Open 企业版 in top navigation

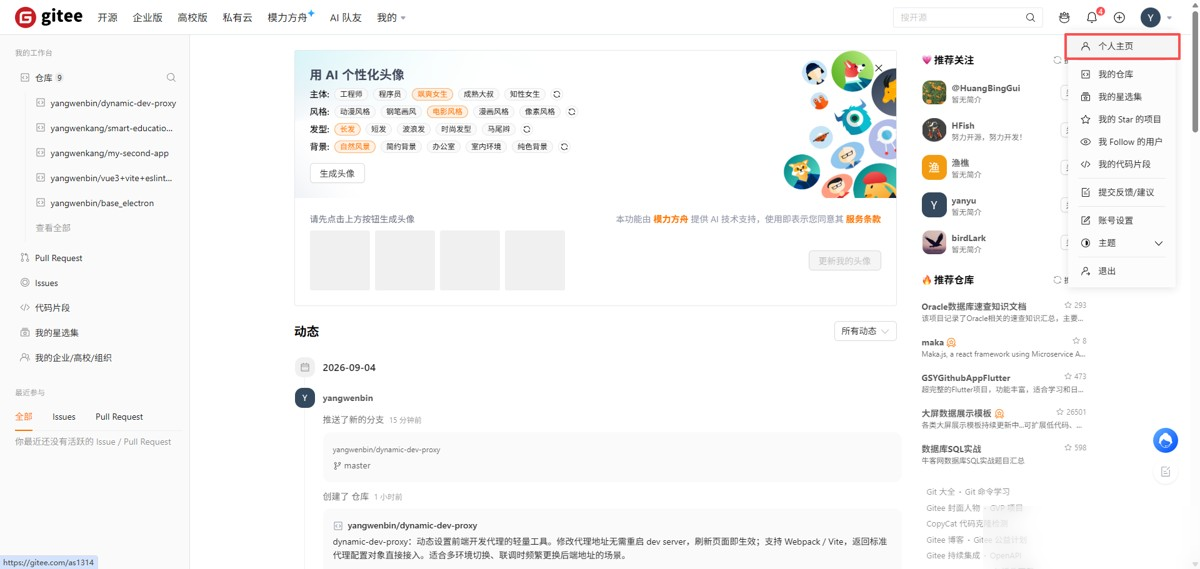coord(147,18)
